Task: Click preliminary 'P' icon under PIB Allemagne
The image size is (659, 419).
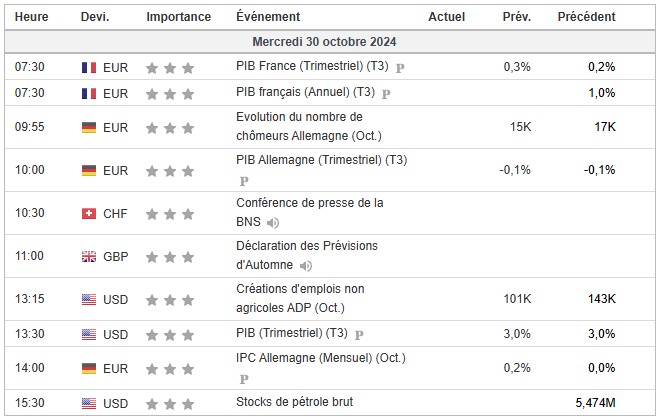Action: pyautogui.click(x=243, y=181)
